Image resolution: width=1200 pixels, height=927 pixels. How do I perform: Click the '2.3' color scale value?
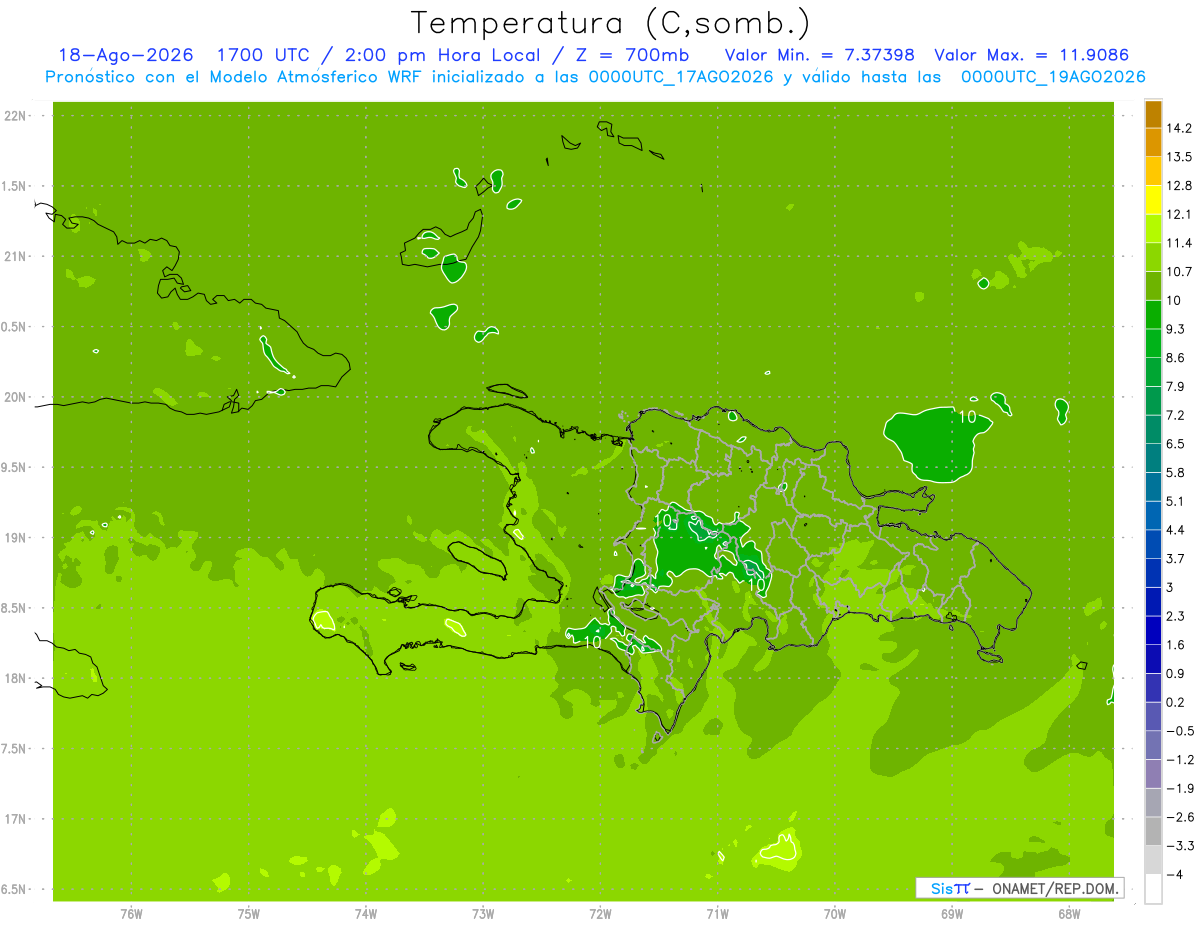click(x=1175, y=615)
